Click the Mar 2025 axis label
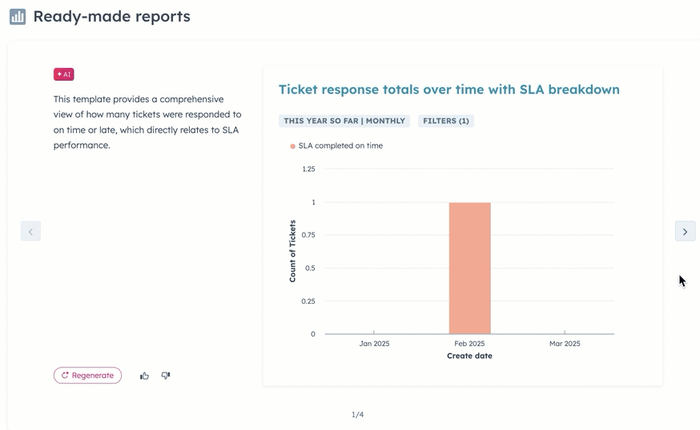The width and height of the screenshot is (700, 430). 565,343
